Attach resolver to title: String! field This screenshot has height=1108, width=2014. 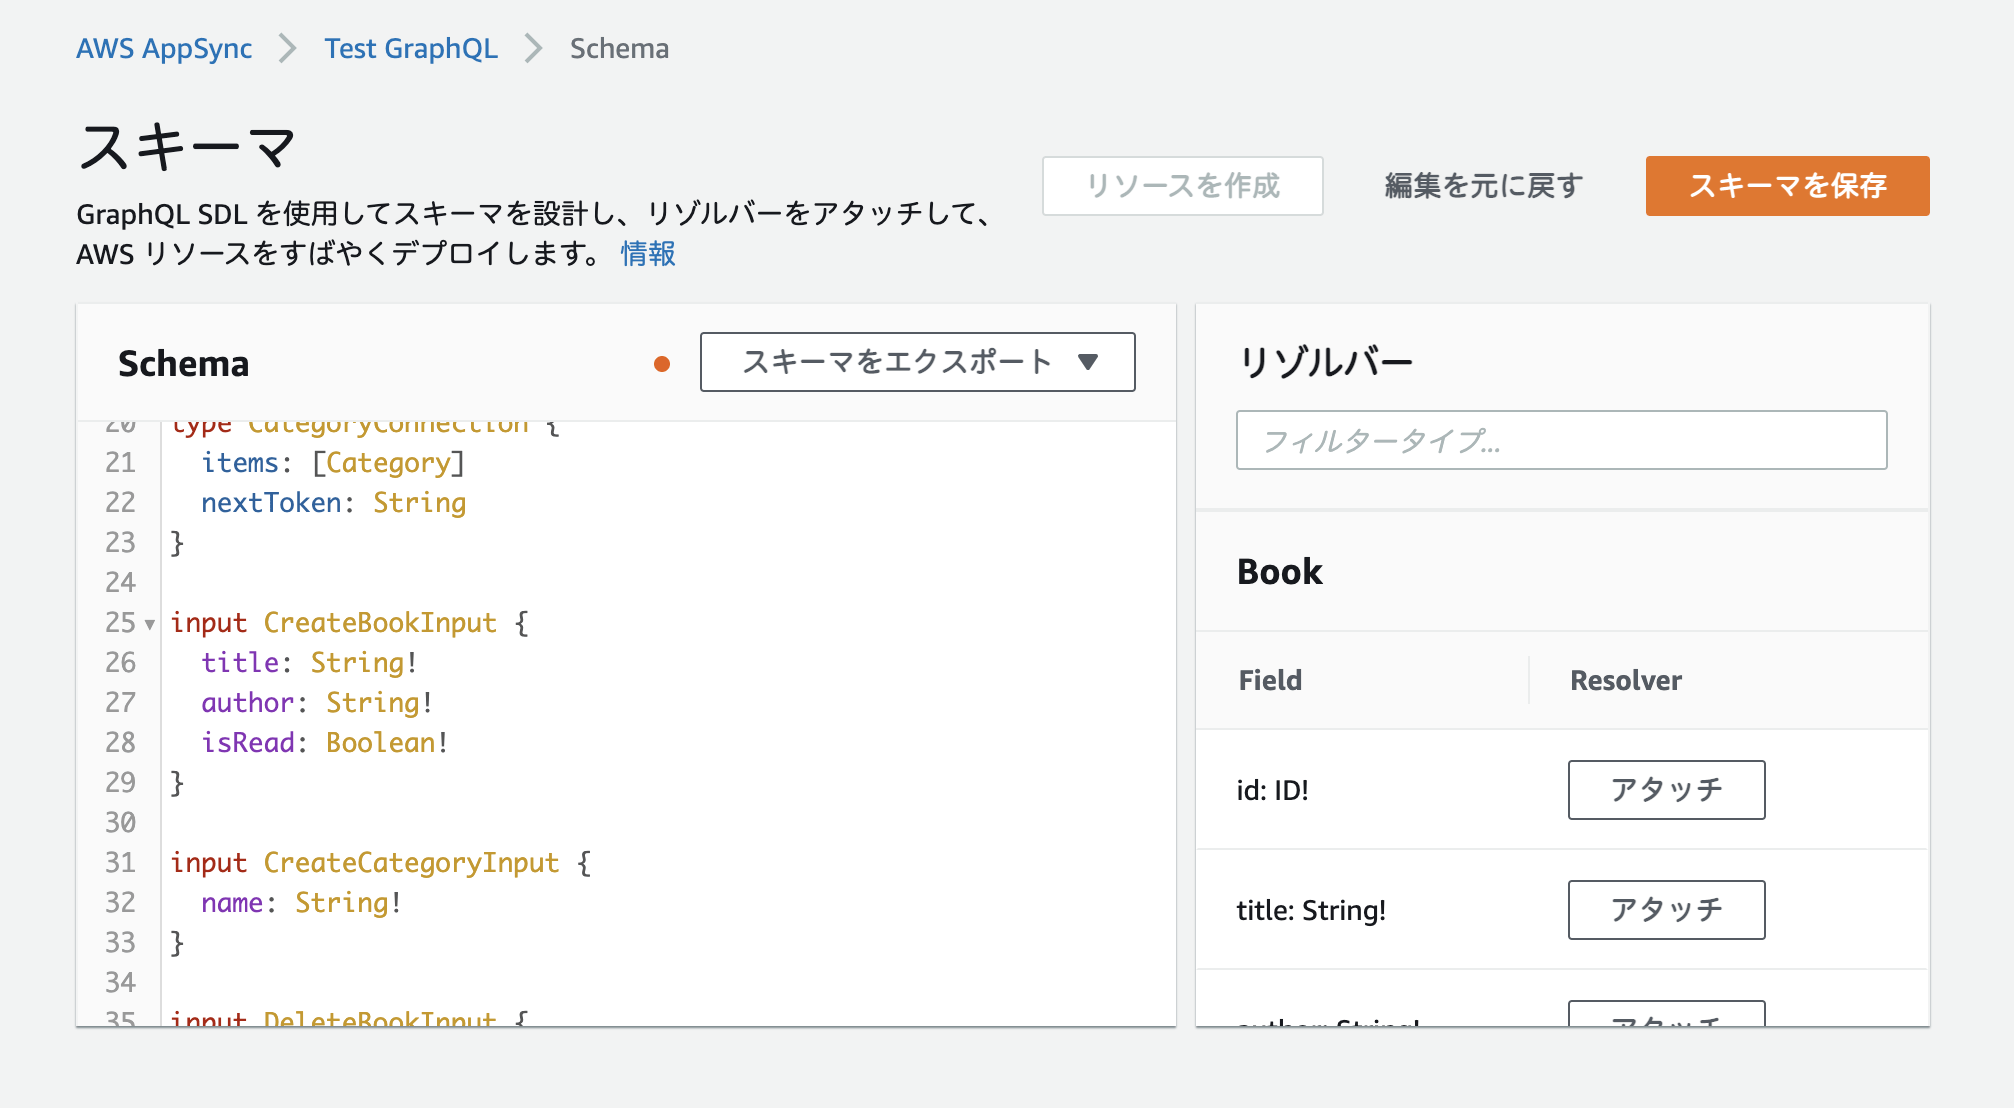point(1666,910)
